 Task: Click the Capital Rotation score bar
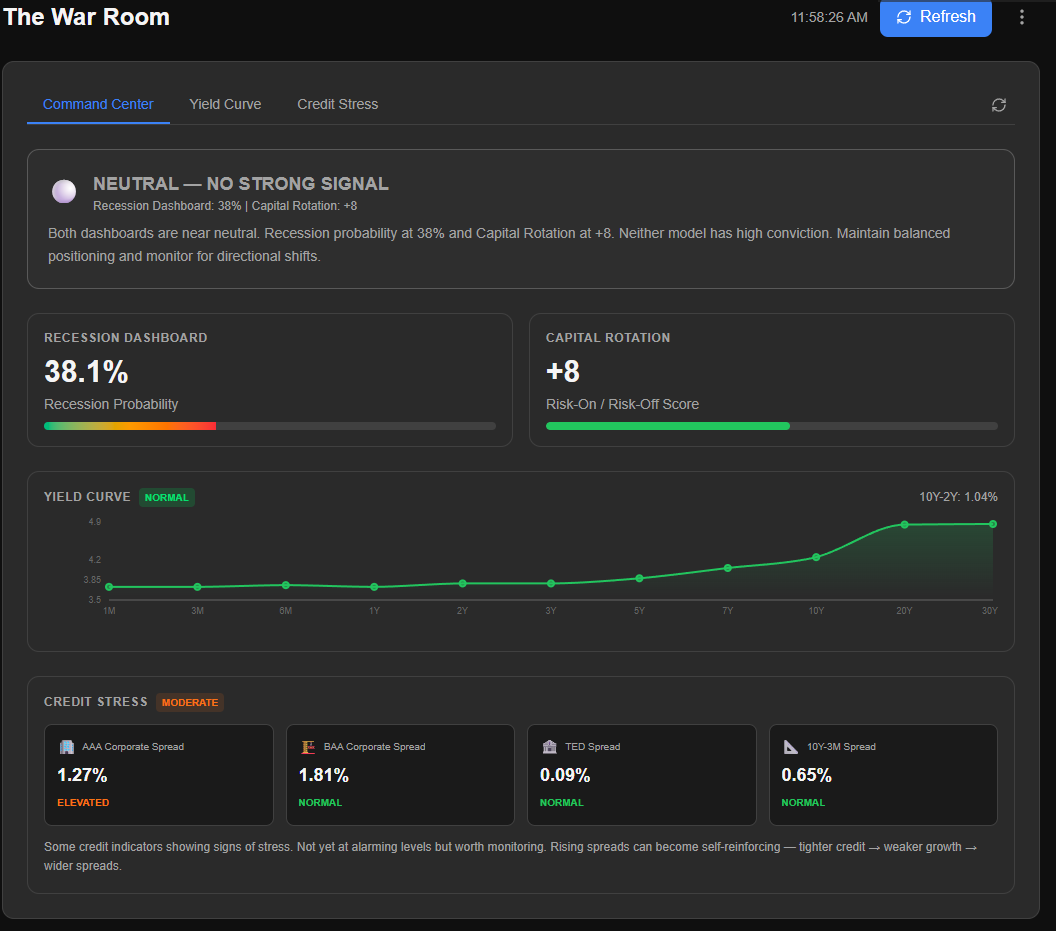[770, 425]
